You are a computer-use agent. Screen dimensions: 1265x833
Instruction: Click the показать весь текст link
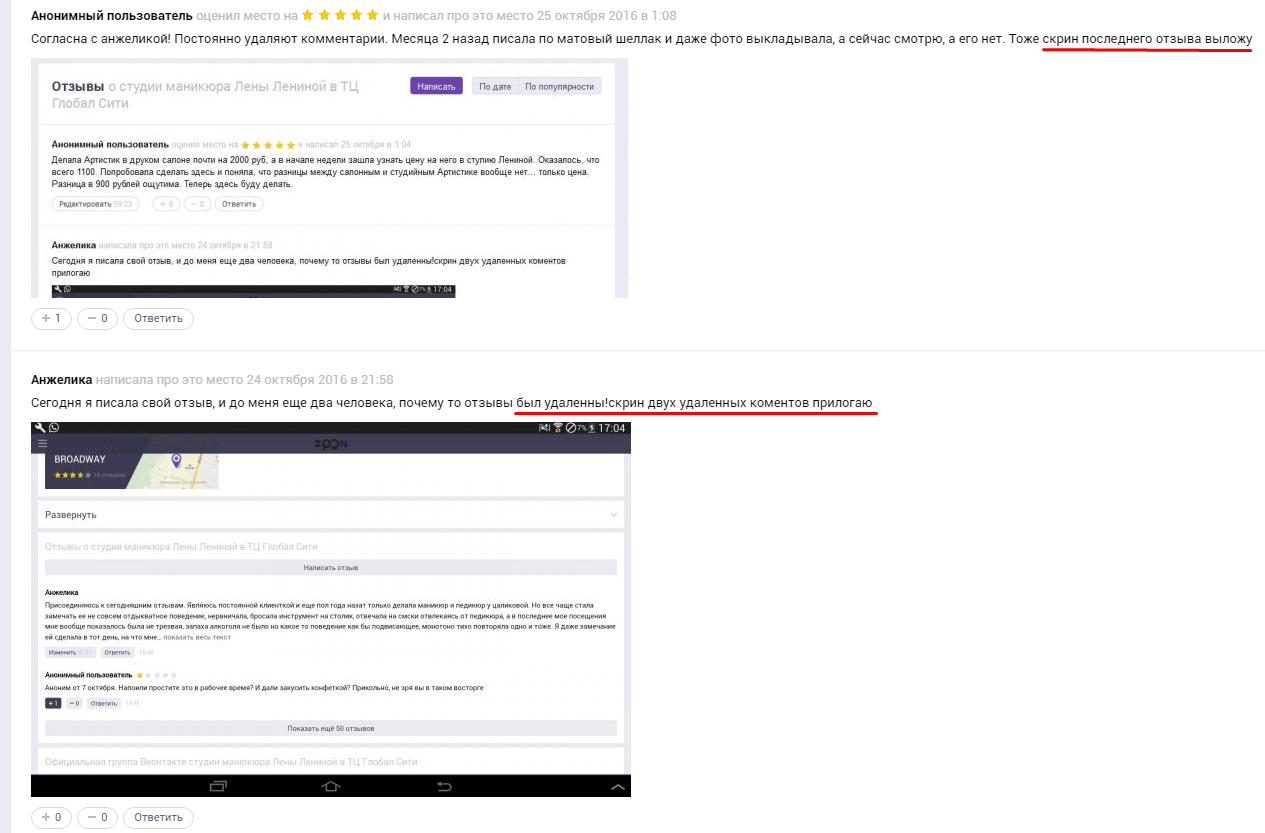coord(197,637)
